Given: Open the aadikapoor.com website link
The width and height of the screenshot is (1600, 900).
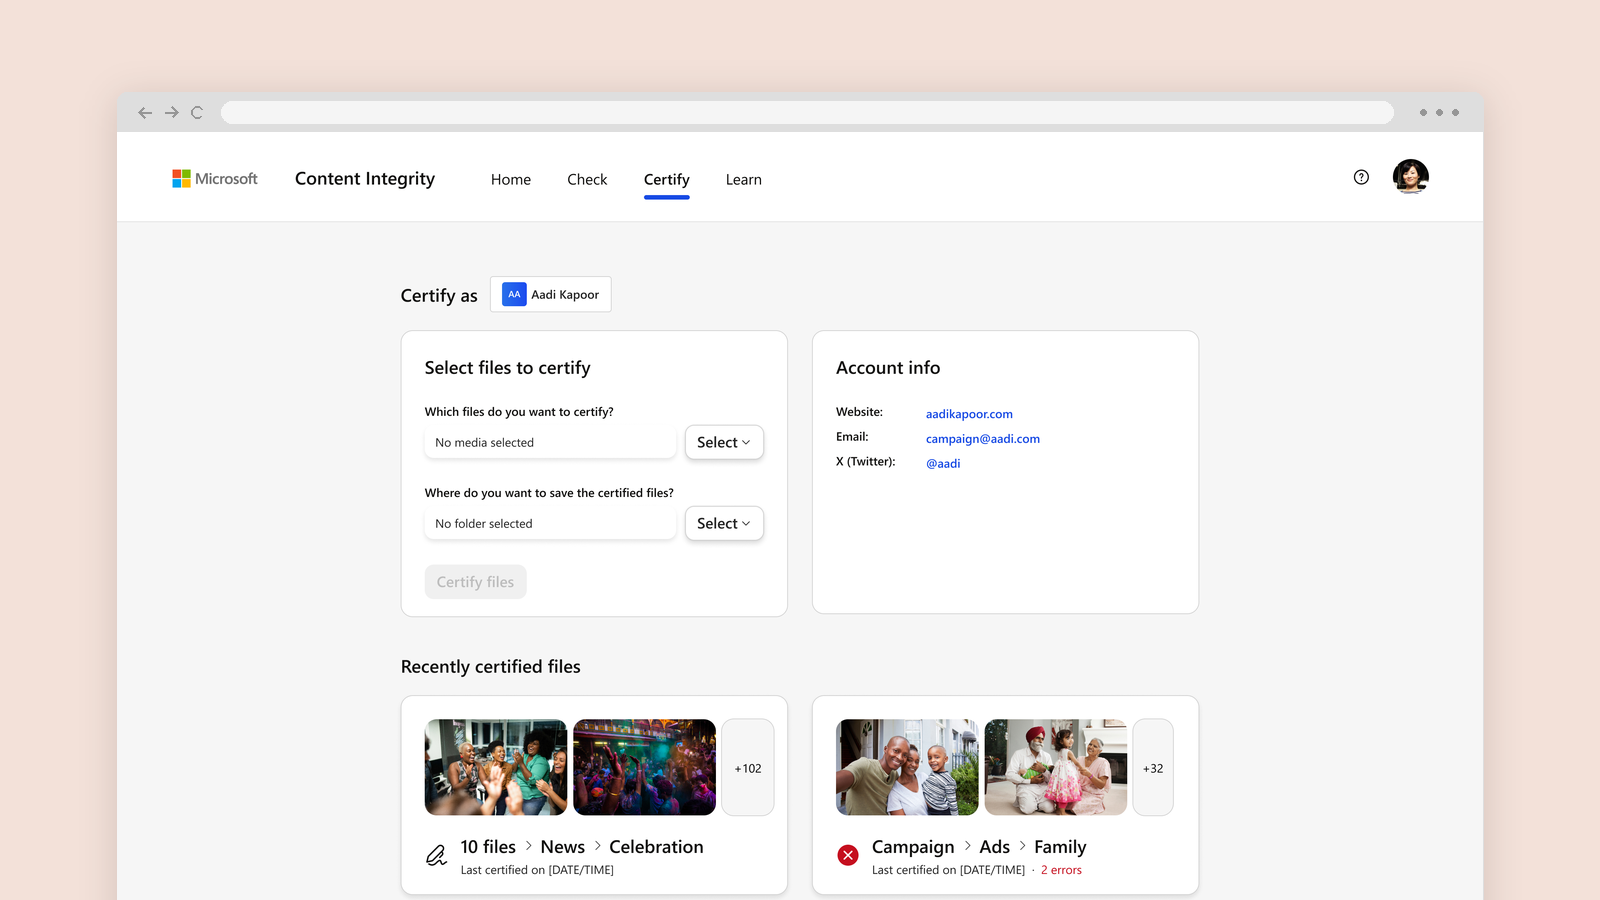Looking at the screenshot, I should click(x=969, y=414).
